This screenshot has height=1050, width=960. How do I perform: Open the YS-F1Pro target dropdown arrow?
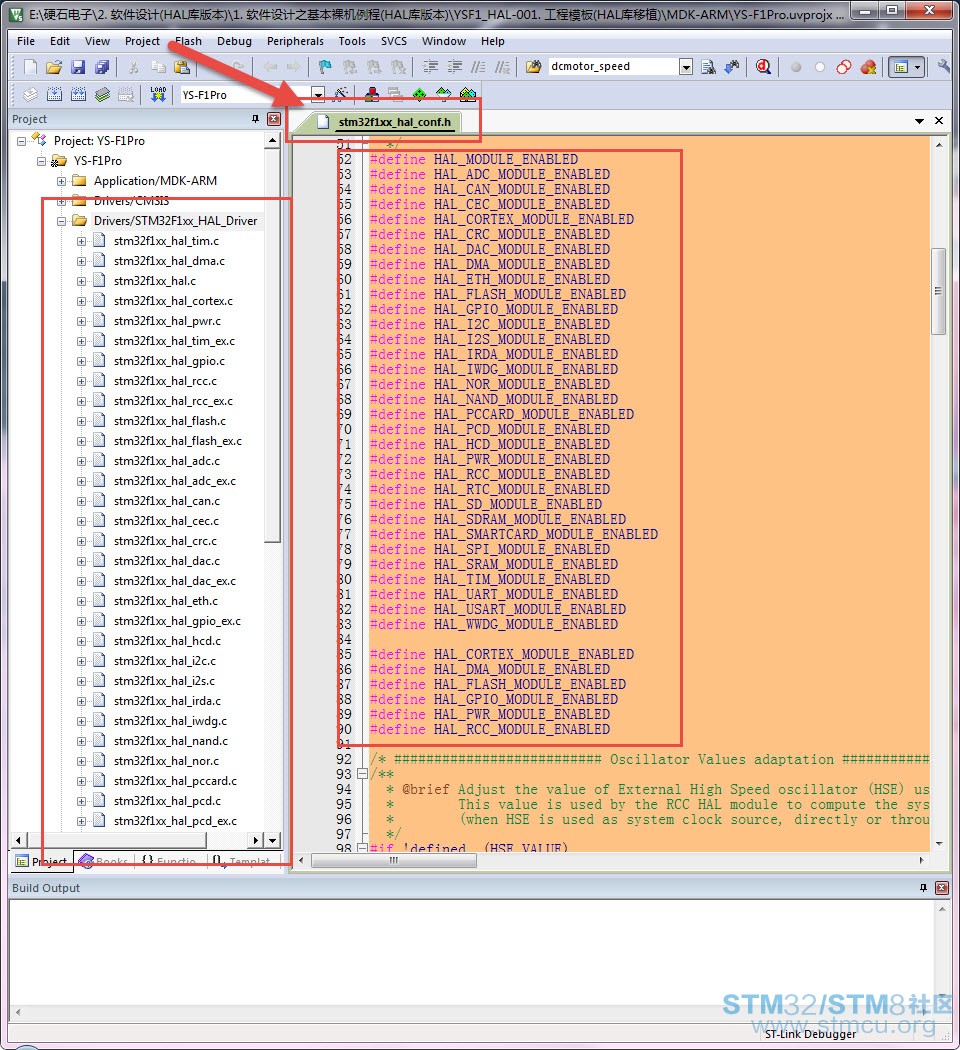tap(319, 95)
